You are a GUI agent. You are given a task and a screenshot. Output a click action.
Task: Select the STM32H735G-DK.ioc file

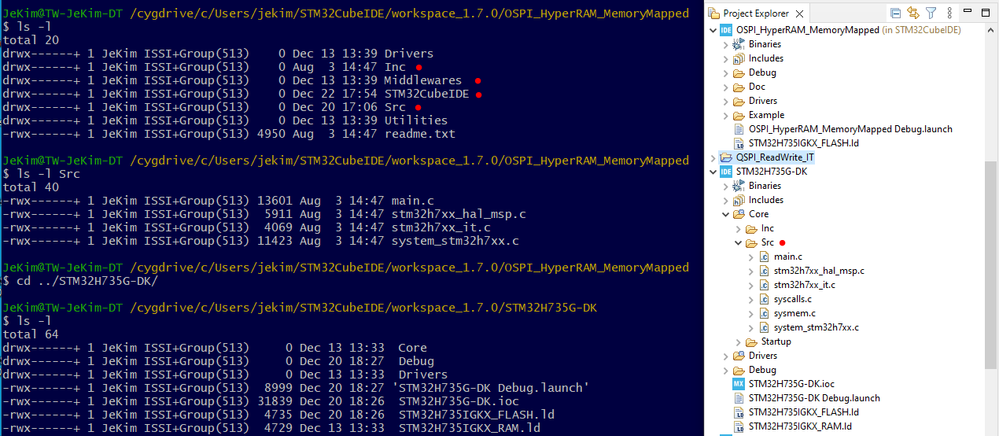(784, 384)
